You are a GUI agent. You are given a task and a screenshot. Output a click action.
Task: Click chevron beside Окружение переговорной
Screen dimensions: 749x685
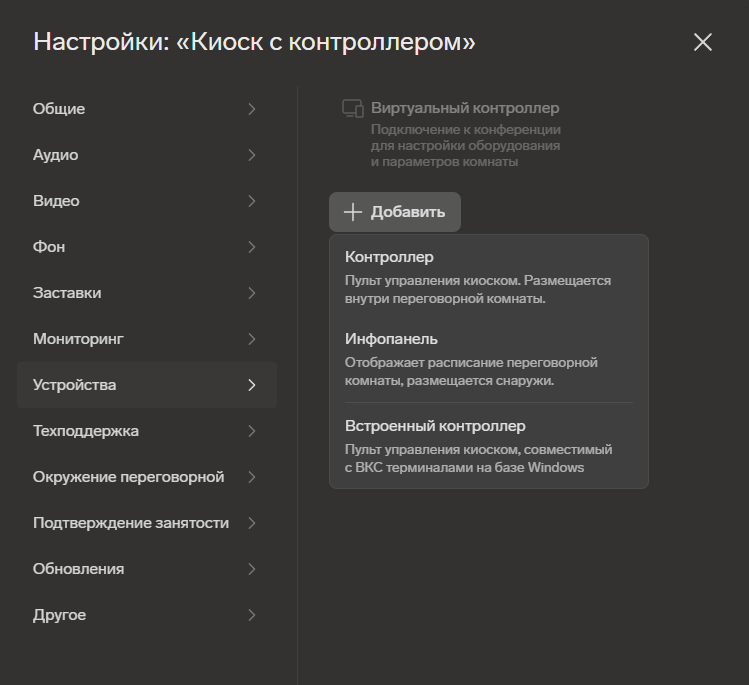tap(251, 477)
